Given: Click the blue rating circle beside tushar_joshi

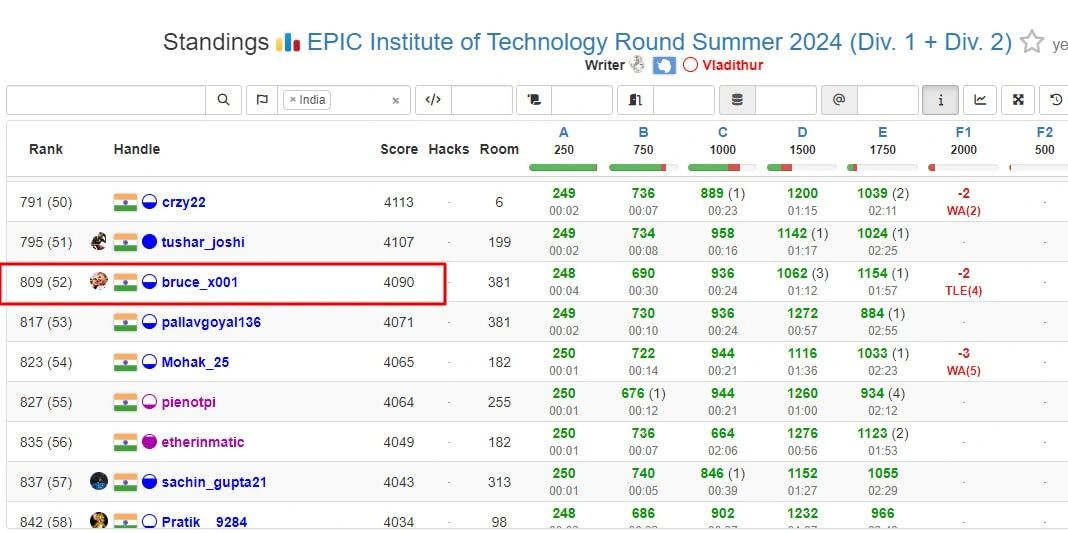Looking at the screenshot, I should click(x=150, y=242).
